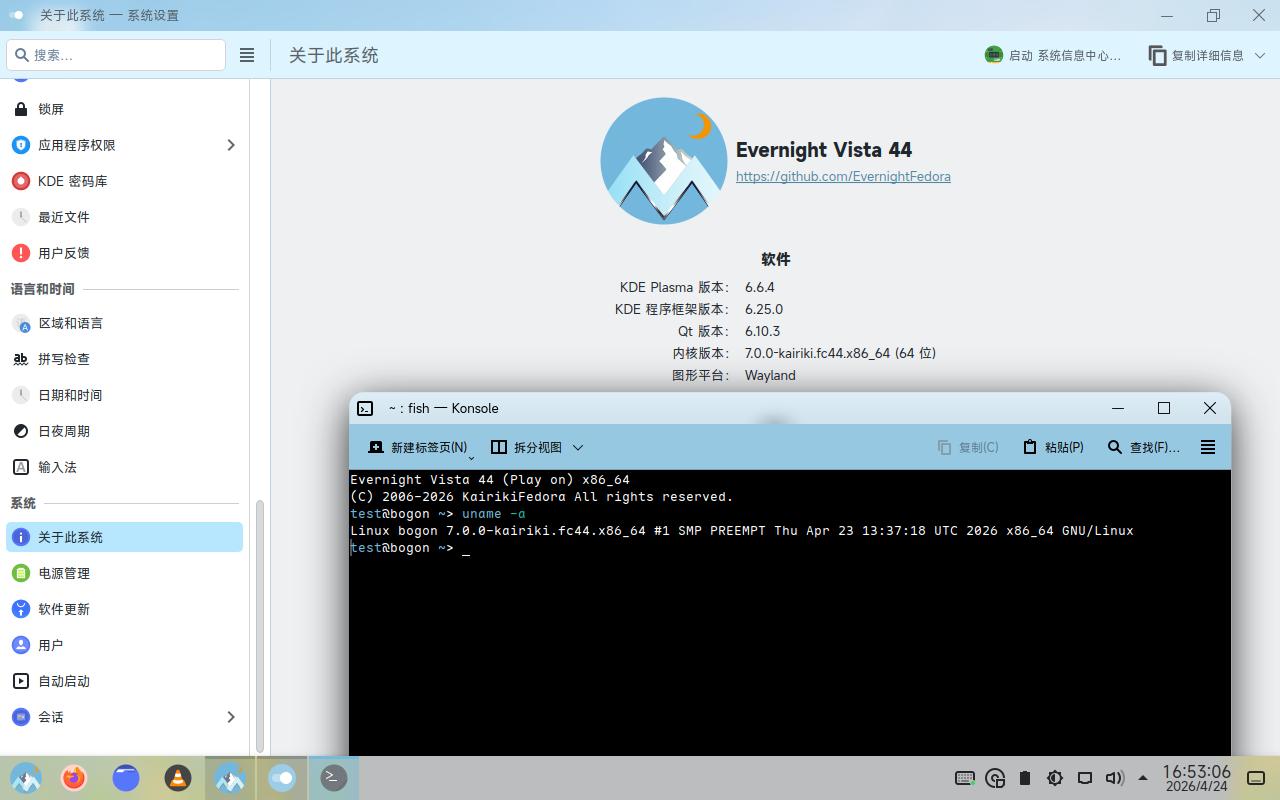Click the 复制详细信息 button
Viewport: 1280px width, 800px height.
click(x=1196, y=56)
